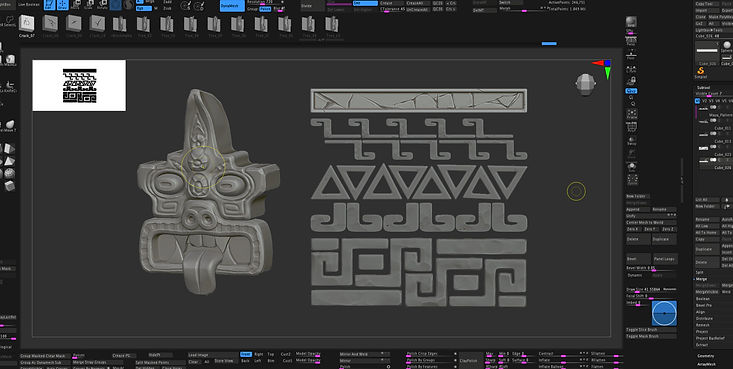The height and width of the screenshot is (369, 733).
Task: Expand the ArrayMesh sub-palette
Action: 707,364
